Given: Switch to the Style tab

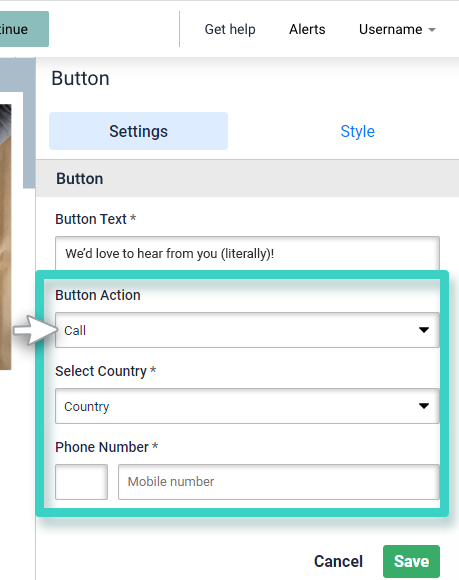Looking at the screenshot, I should (x=357, y=131).
